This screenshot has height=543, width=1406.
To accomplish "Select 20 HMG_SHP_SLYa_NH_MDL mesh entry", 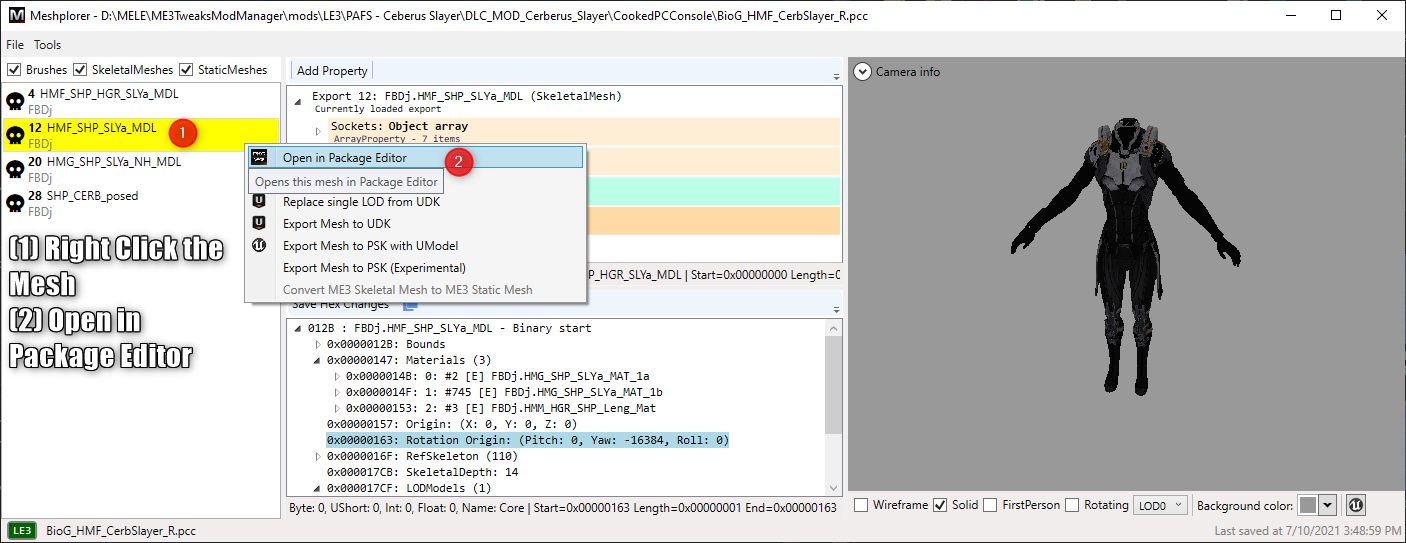I will click(141, 169).
